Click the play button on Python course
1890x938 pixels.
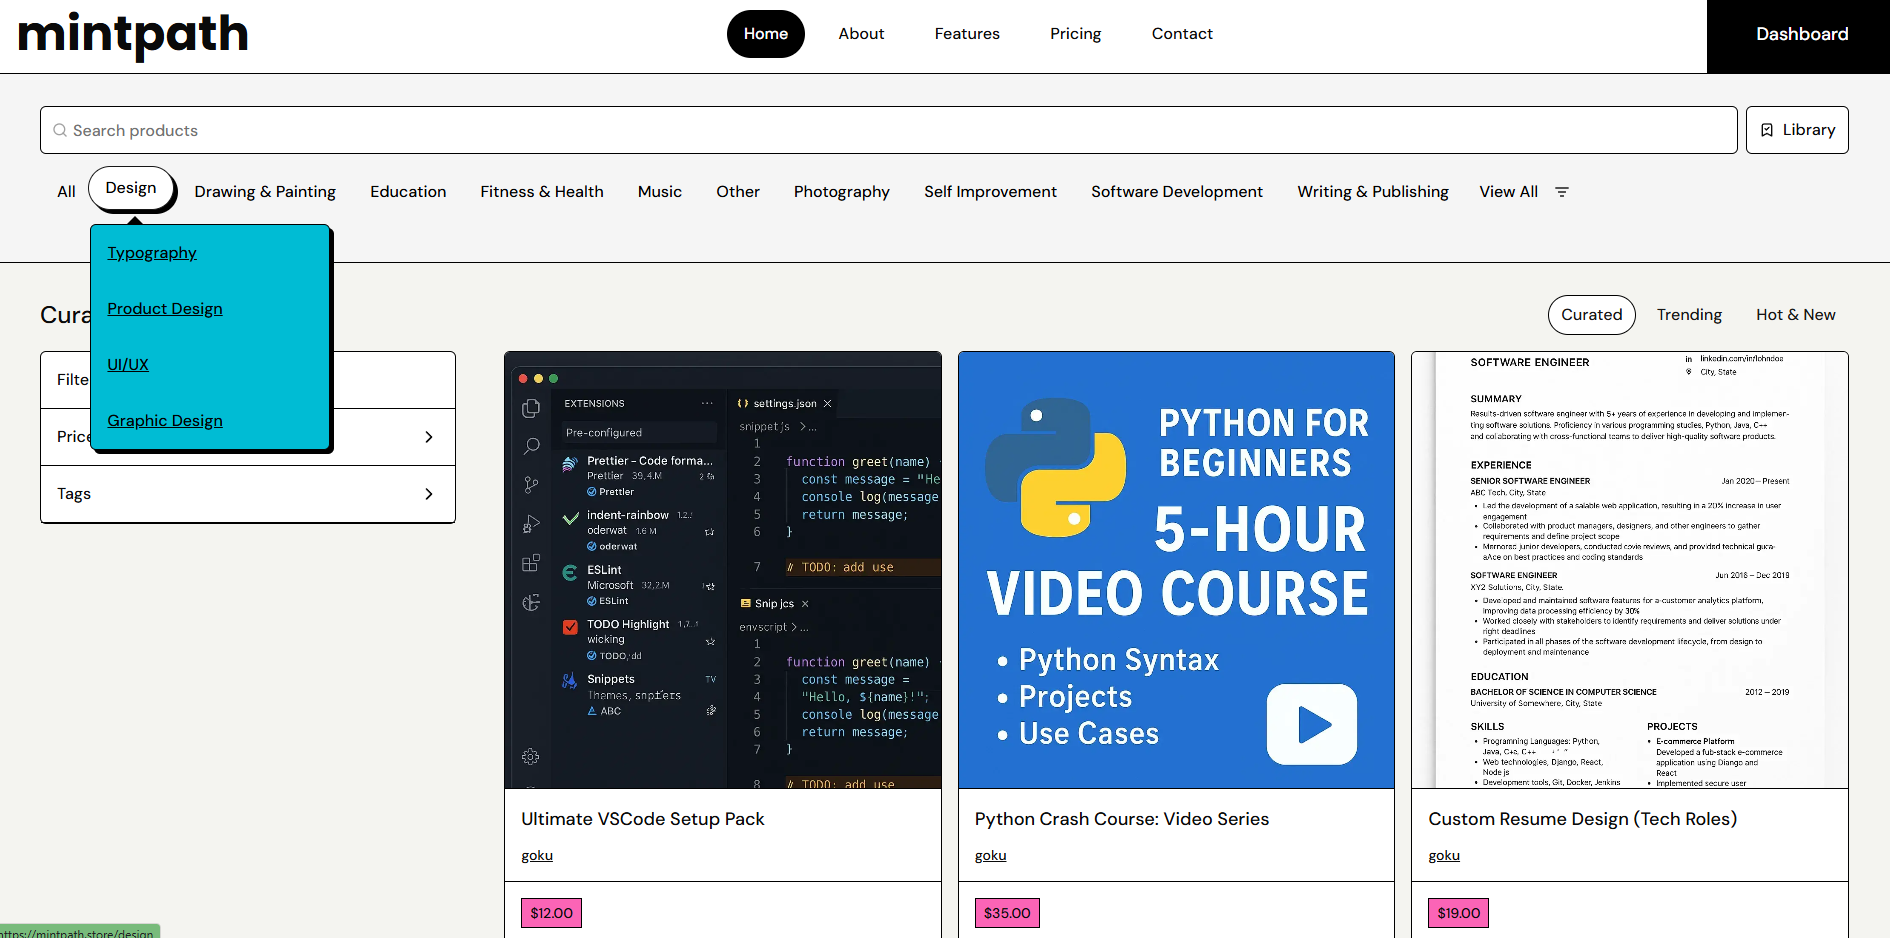click(1311, 724)
